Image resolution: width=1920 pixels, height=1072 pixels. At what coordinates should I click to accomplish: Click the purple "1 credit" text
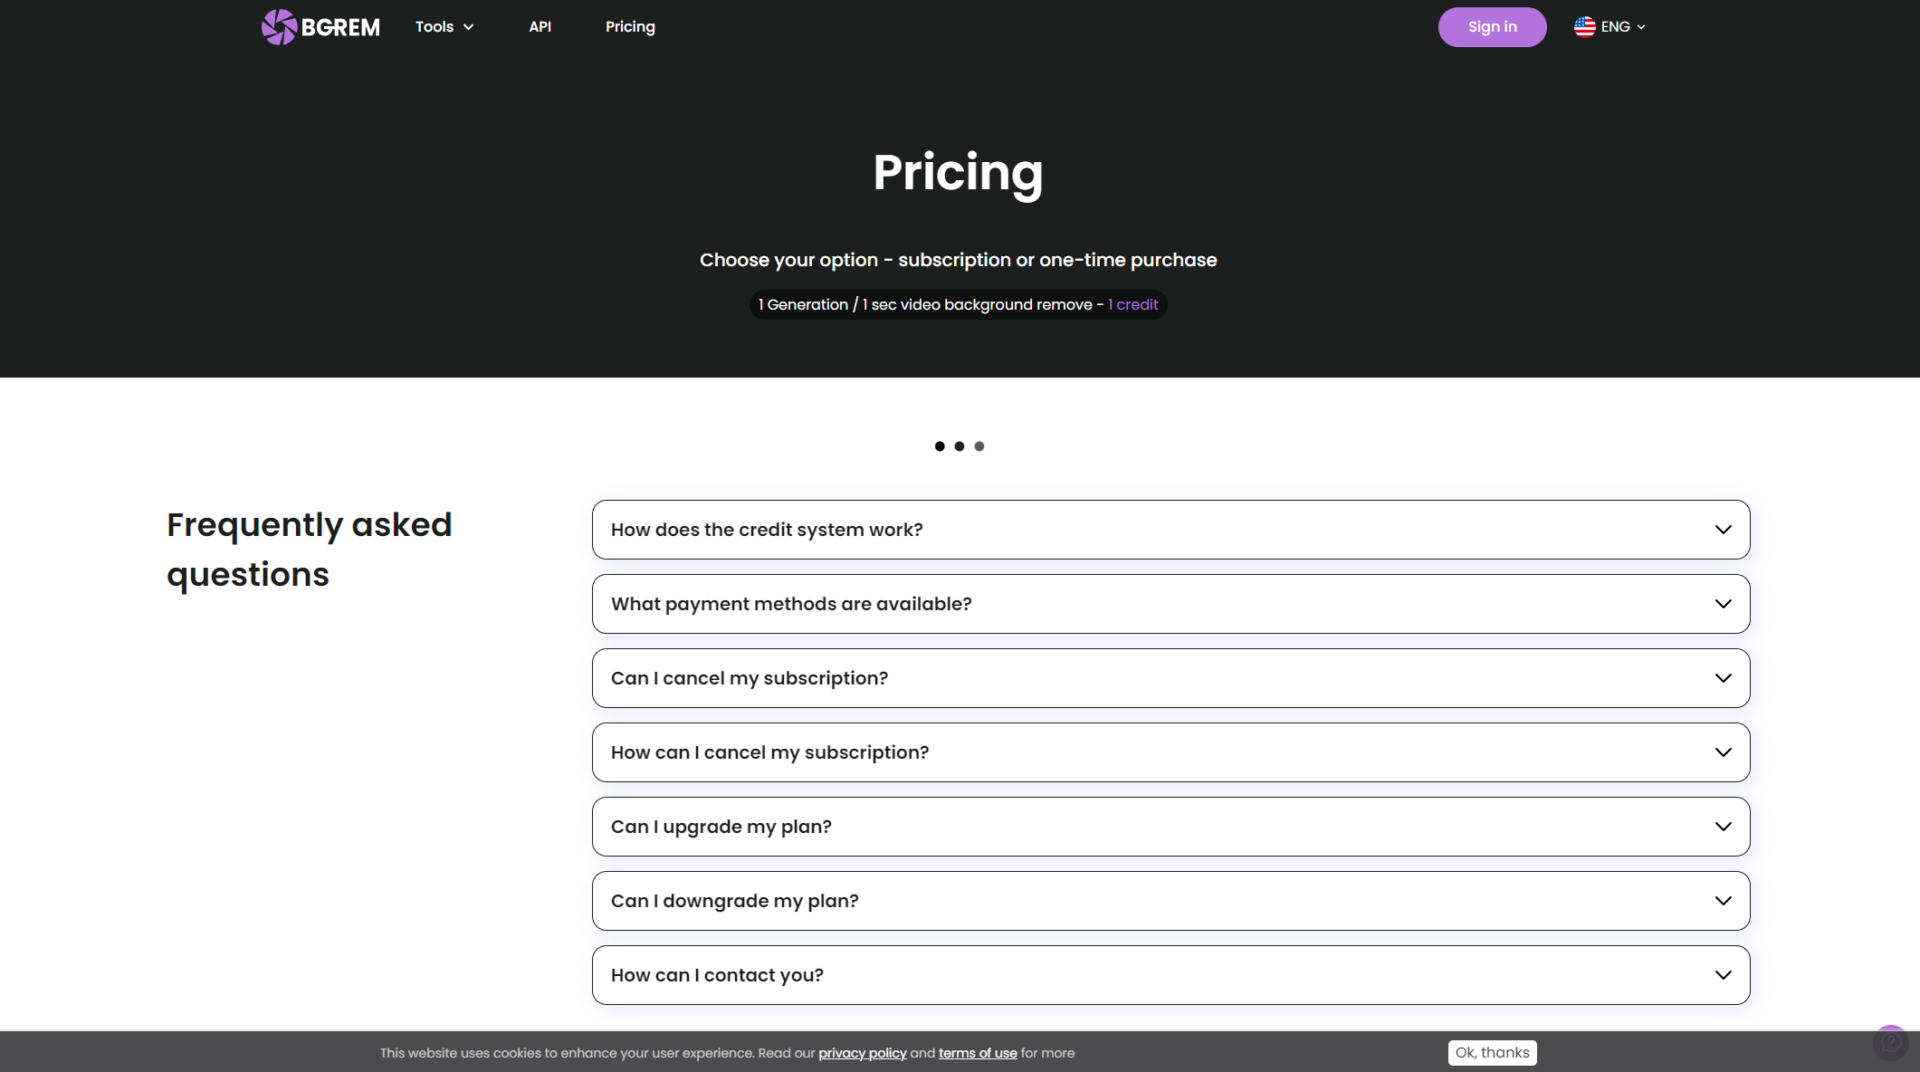pos(1133,305)
